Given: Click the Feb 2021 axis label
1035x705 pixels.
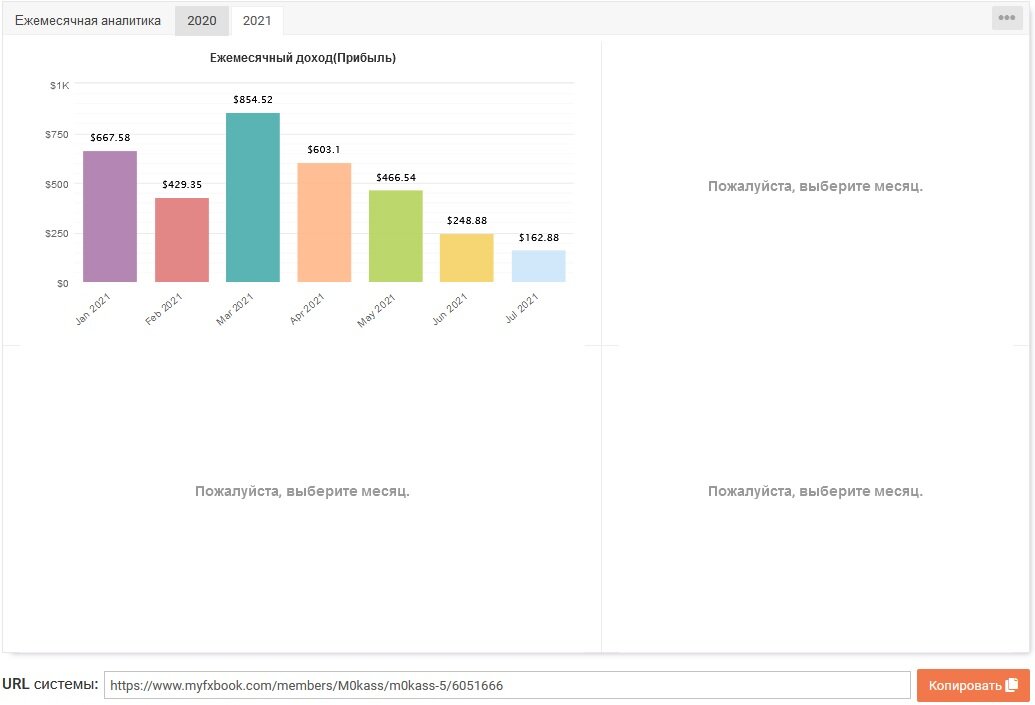Looking at the screenshot, I should tap(164, 309).
